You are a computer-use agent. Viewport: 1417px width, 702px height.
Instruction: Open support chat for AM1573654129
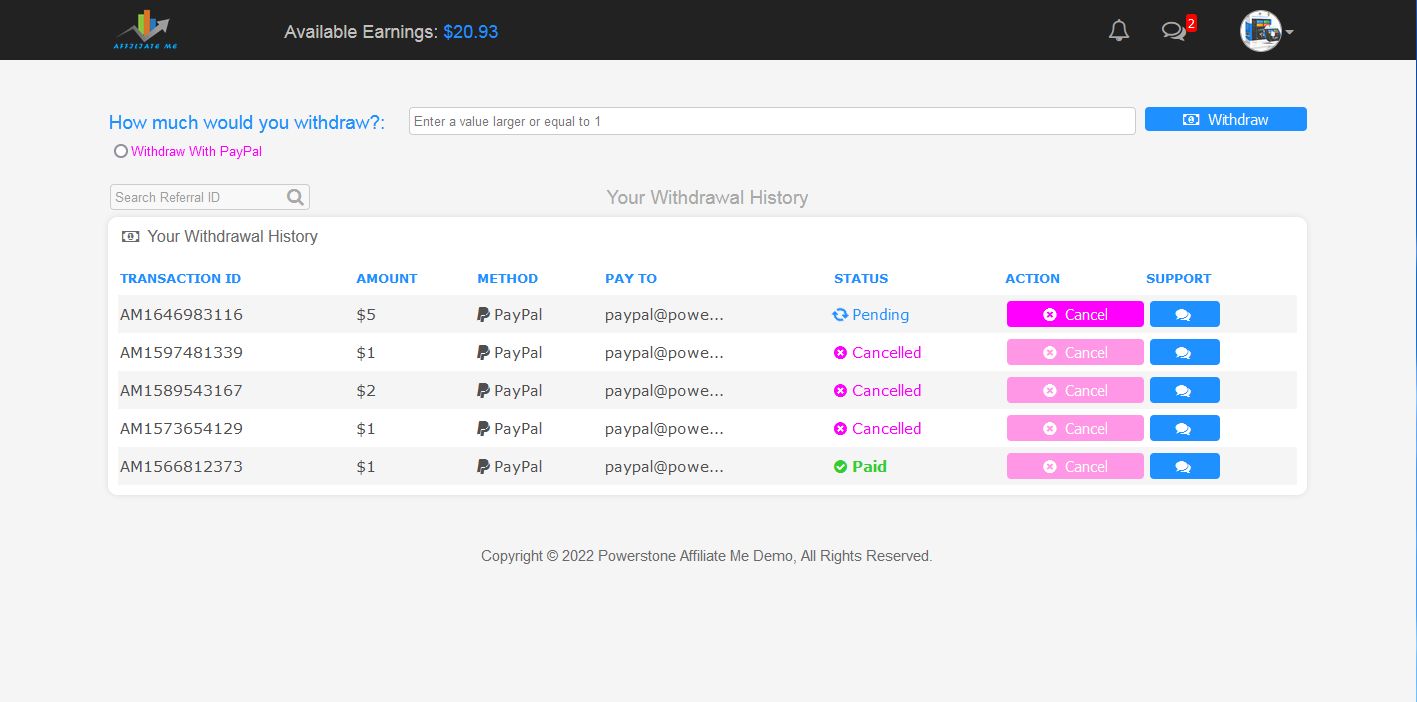[1184, 428]
